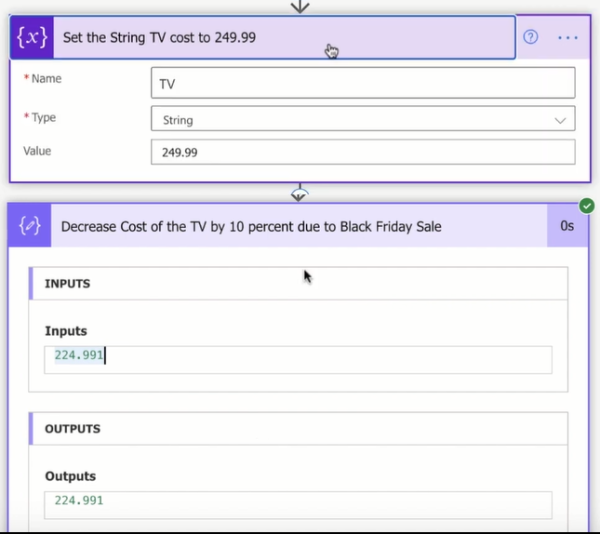Click the Name field containing TV
The width and height of the screenshot is (600, 534).
[362, 85]
